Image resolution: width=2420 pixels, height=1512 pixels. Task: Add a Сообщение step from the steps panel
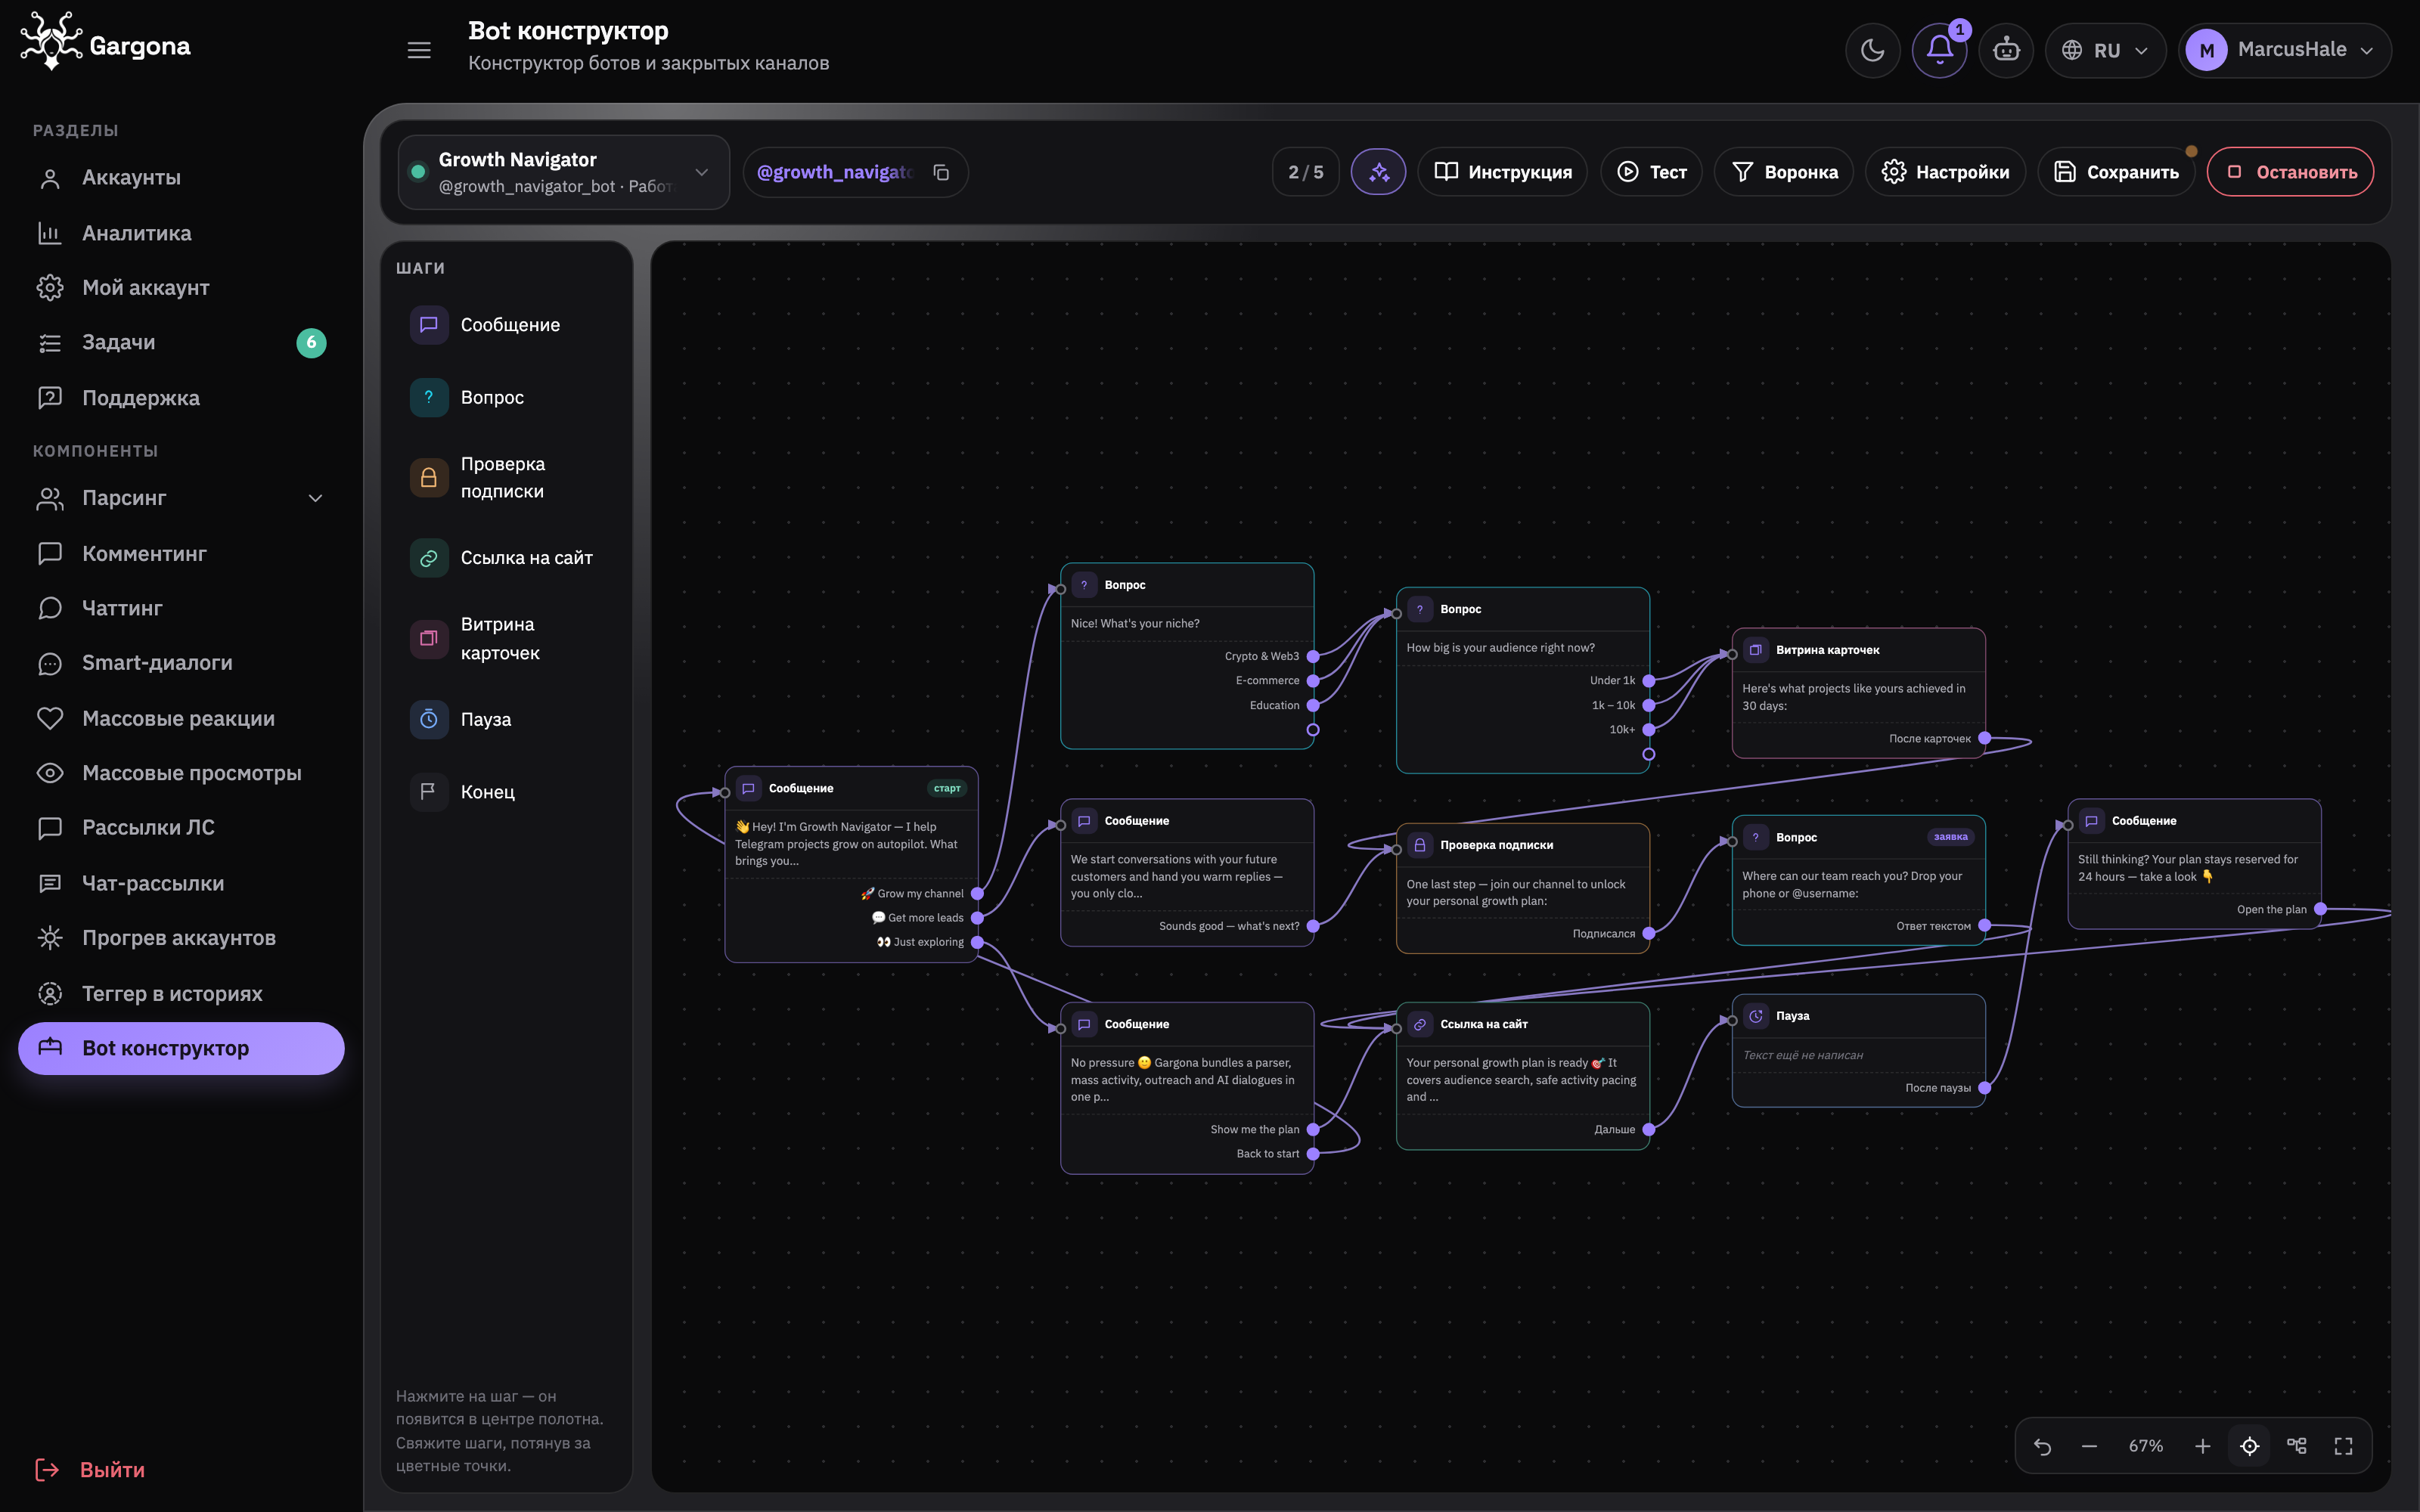(x=507, y=325)
